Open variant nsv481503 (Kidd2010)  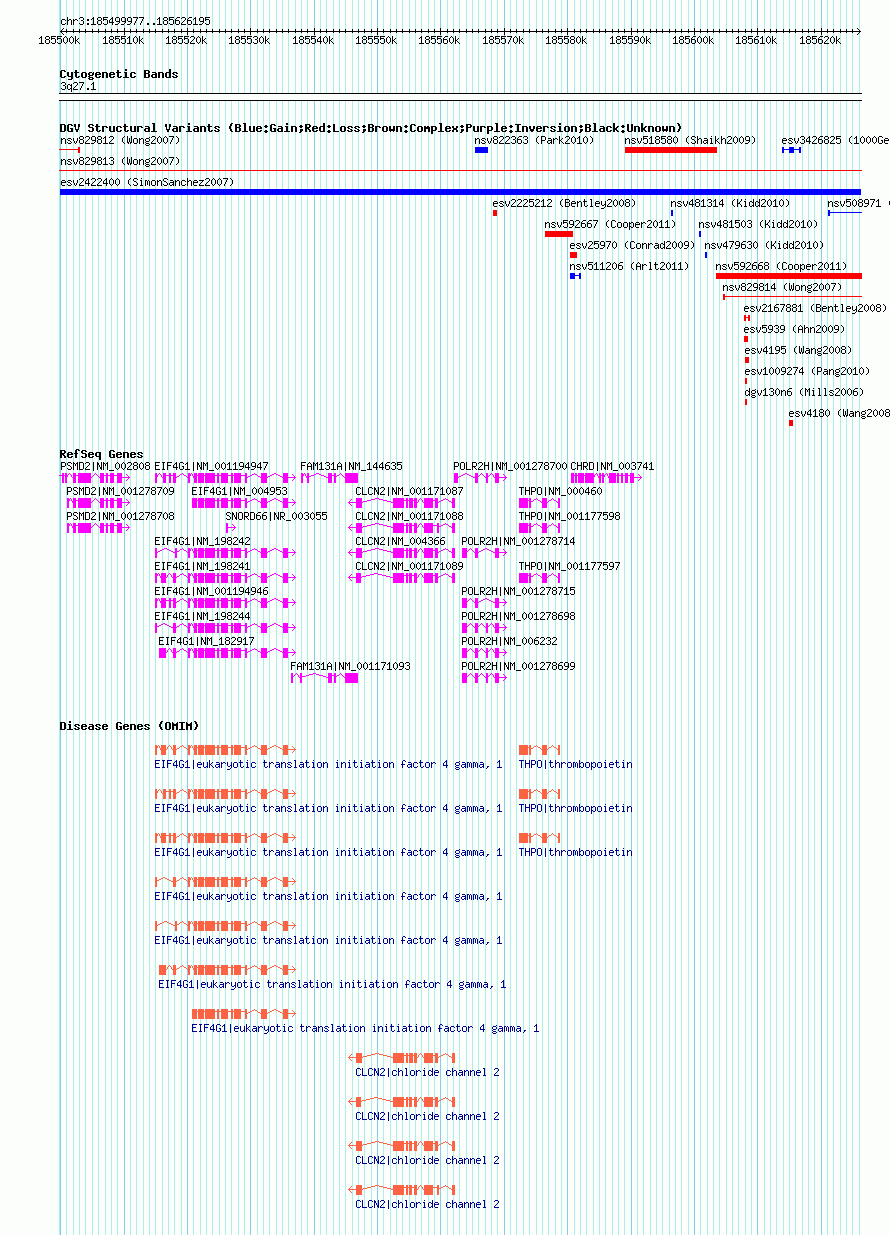tap(758, 225)
